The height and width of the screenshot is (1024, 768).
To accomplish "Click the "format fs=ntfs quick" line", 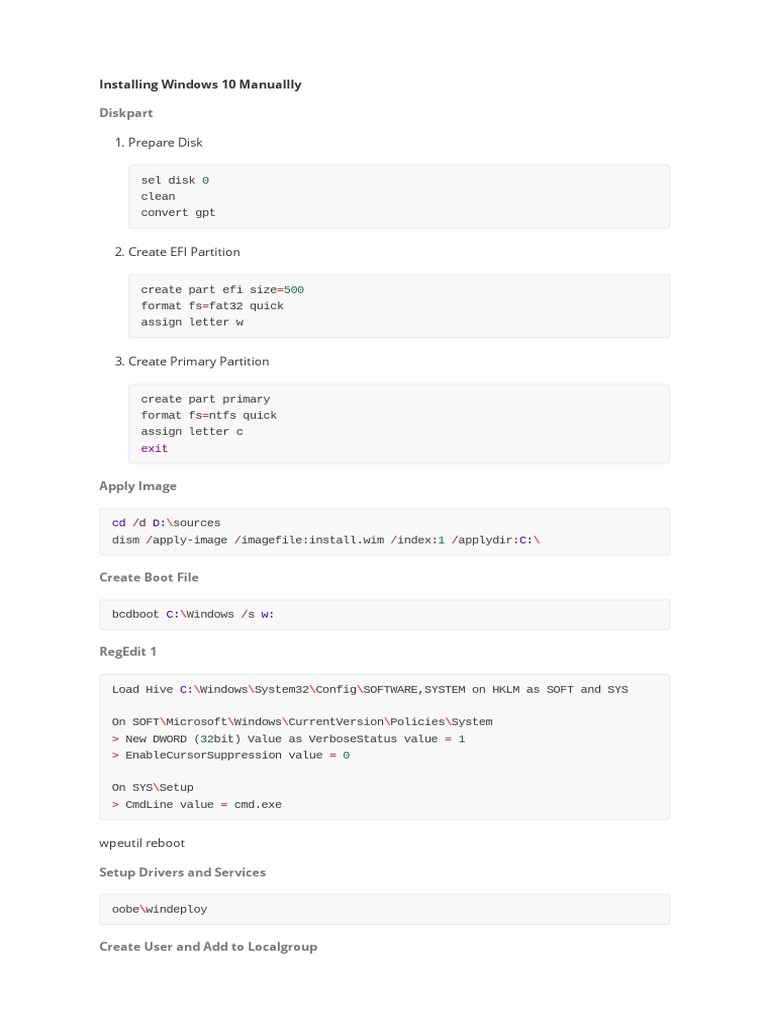I will (209, 415).
